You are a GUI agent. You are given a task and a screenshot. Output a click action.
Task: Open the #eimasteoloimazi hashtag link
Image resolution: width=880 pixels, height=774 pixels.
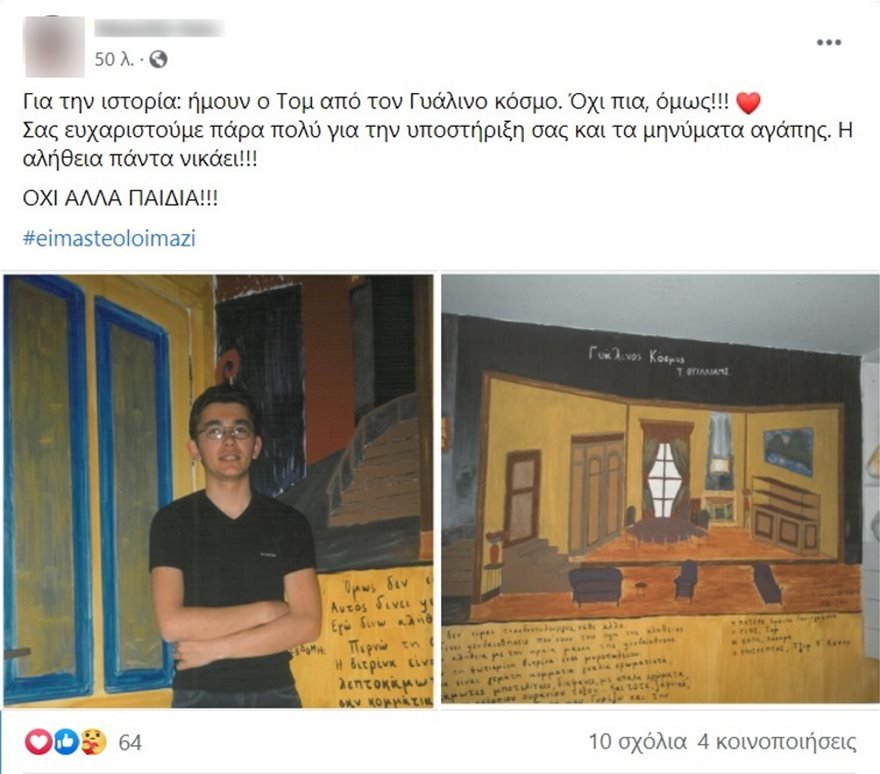click(x=109, y=239)
